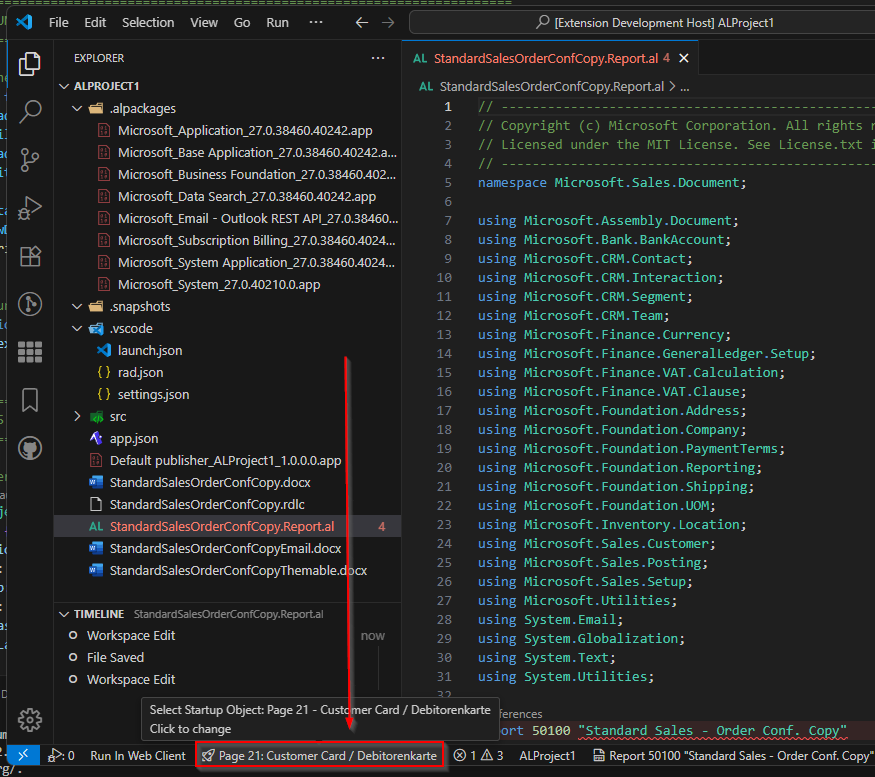Open the Bookmarks panel icon
875x777 pixels.
click(30, 400)
